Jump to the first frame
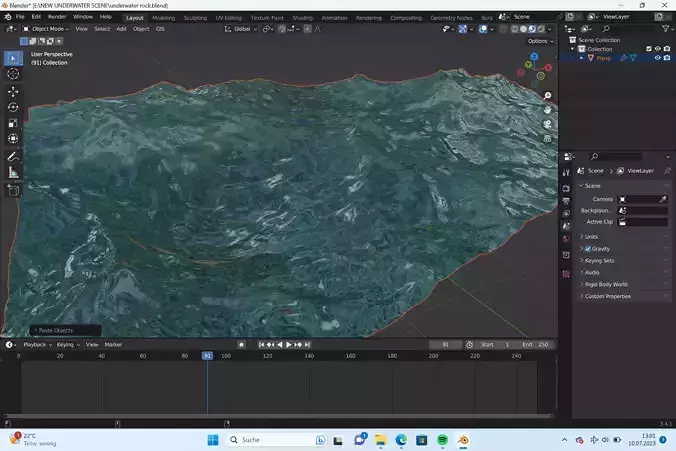The image size is (676, 451). tap(261, 345)
